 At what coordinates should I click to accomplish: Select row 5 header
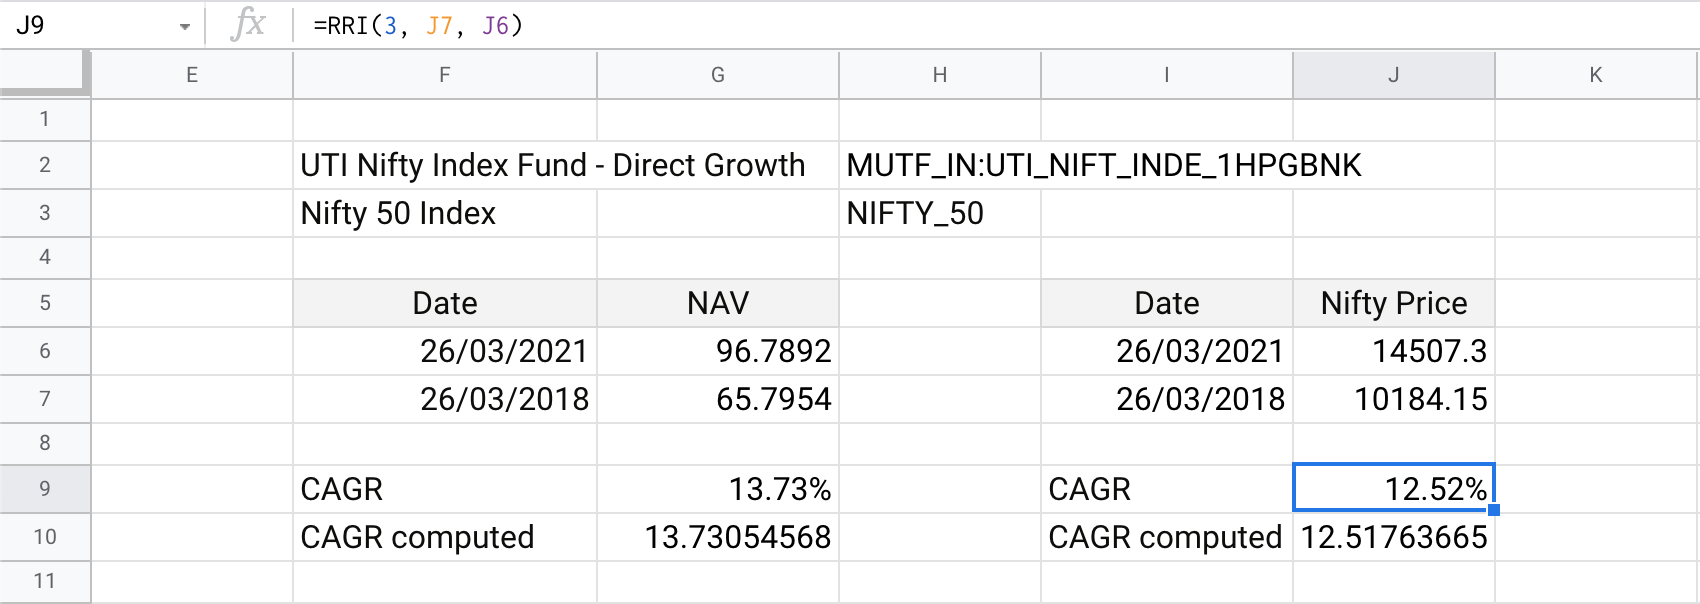click(45, 303)
